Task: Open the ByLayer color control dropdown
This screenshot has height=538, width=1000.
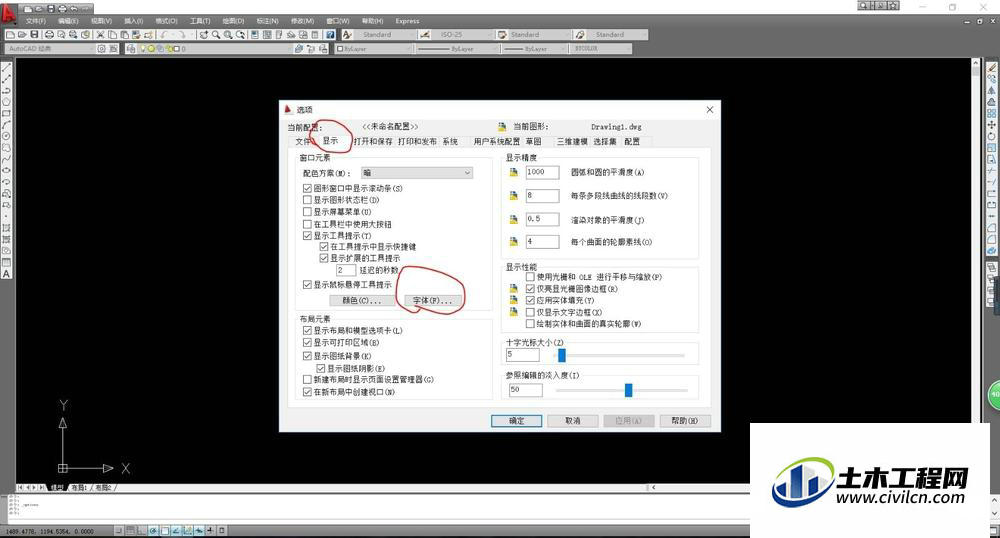Action: (373, 48)
